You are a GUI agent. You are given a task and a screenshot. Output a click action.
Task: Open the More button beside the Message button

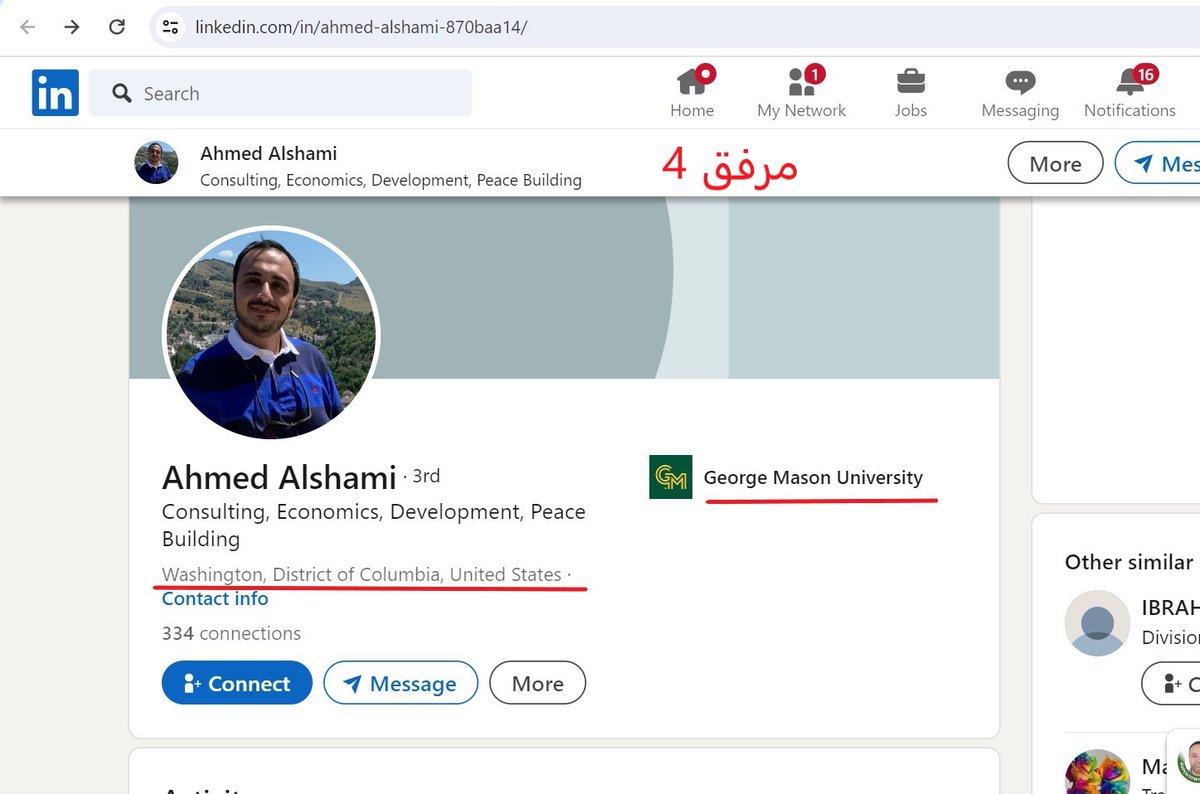tap(538, 683)
